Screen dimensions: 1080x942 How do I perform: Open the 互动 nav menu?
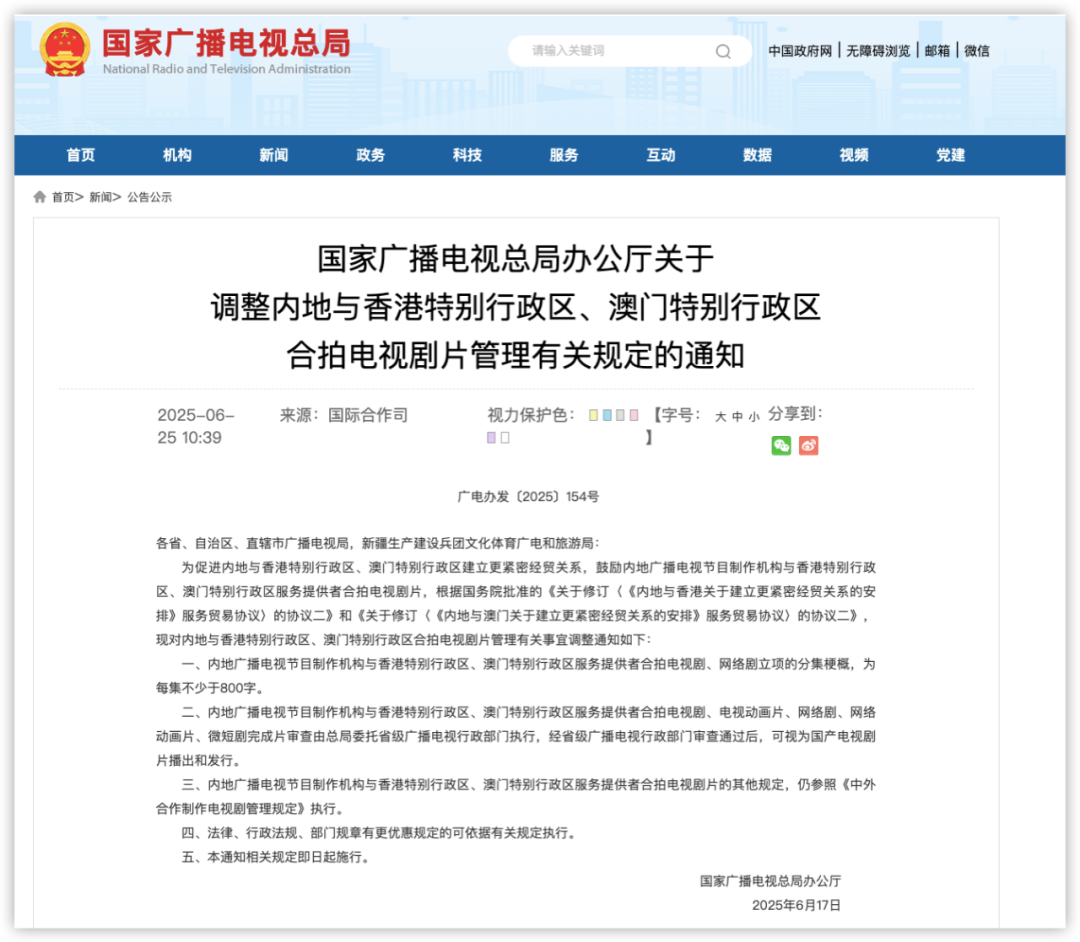[x=661, y=155]
